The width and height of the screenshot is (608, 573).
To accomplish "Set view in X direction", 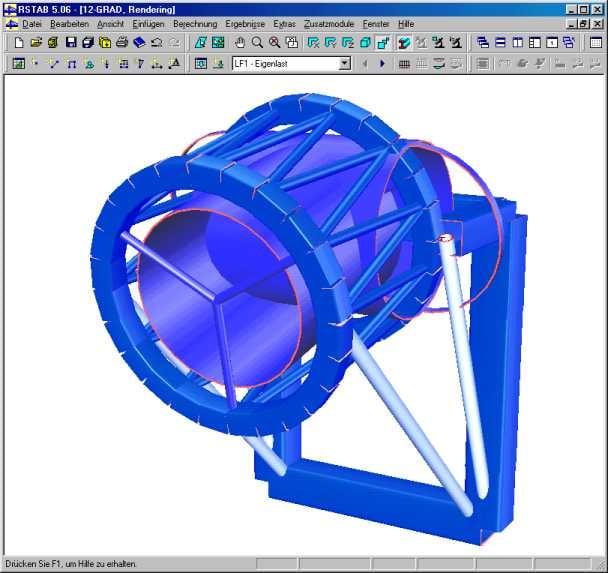I will pos(313,42).
